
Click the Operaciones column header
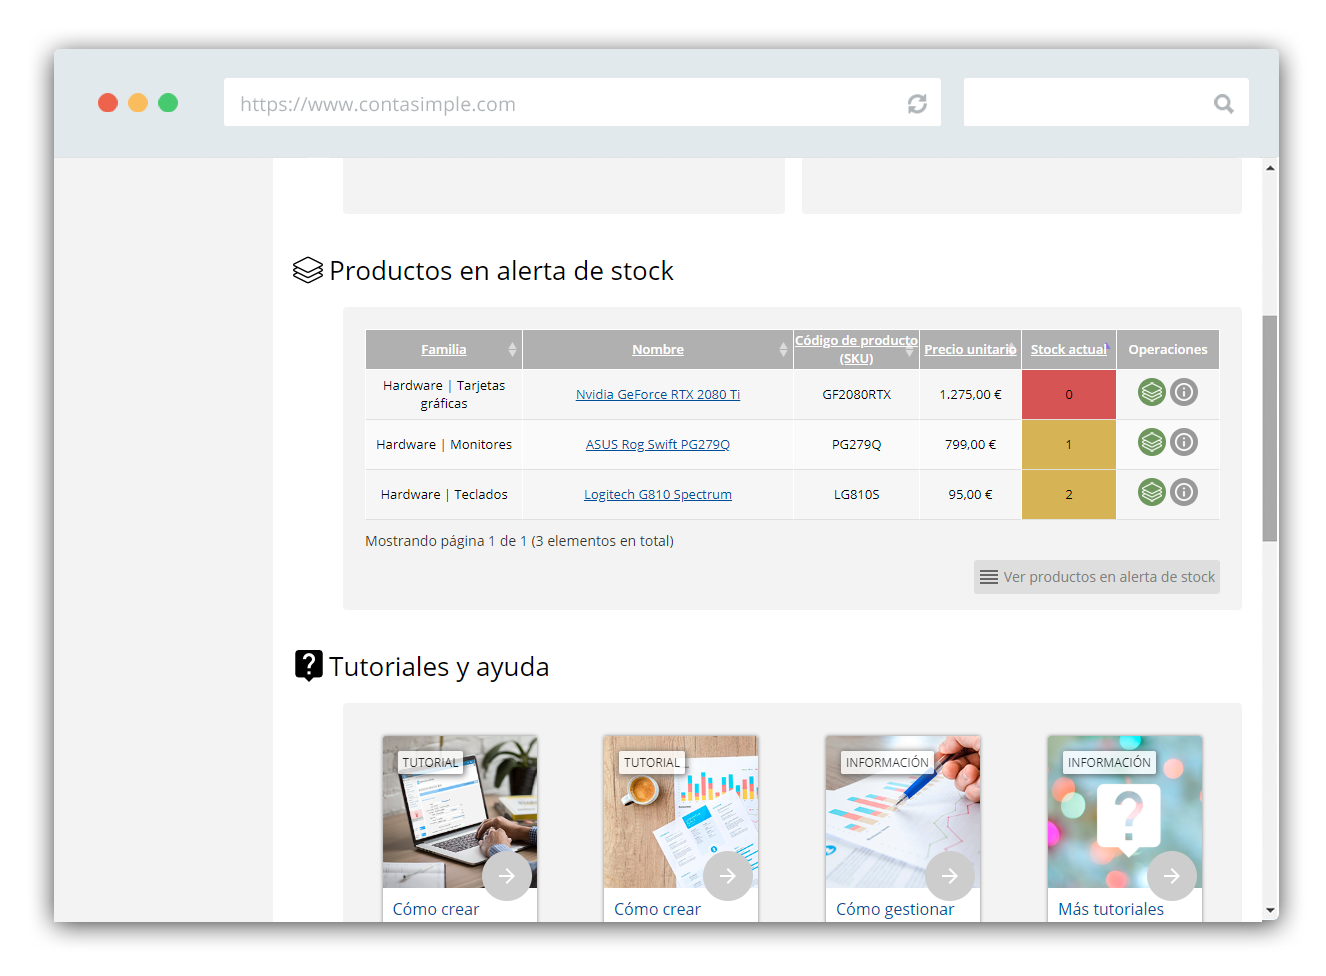[1168, 349]
